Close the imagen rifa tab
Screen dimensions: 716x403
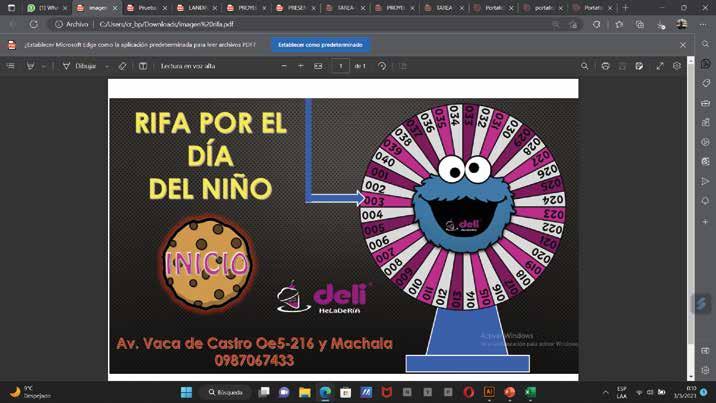click(x=115, y=8)
